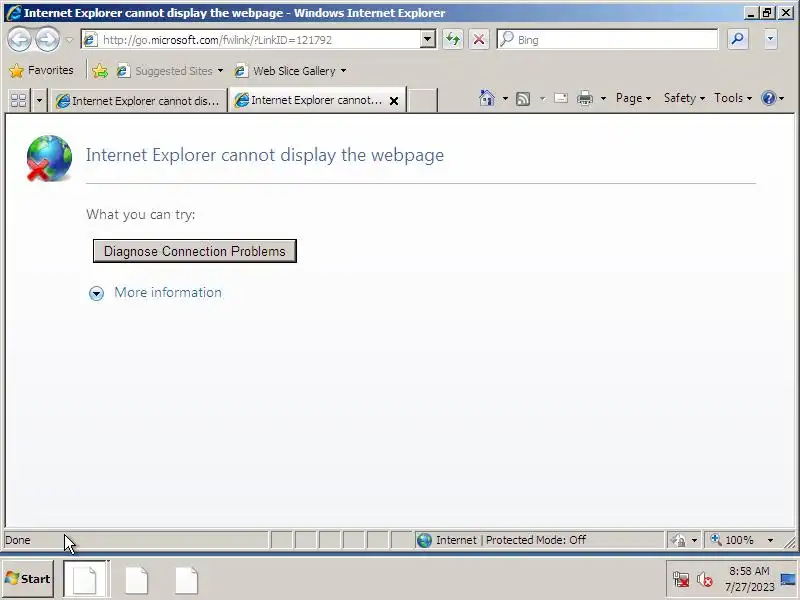
Task: Open the Web Slice Gallery item
Action: pos(289,70)
